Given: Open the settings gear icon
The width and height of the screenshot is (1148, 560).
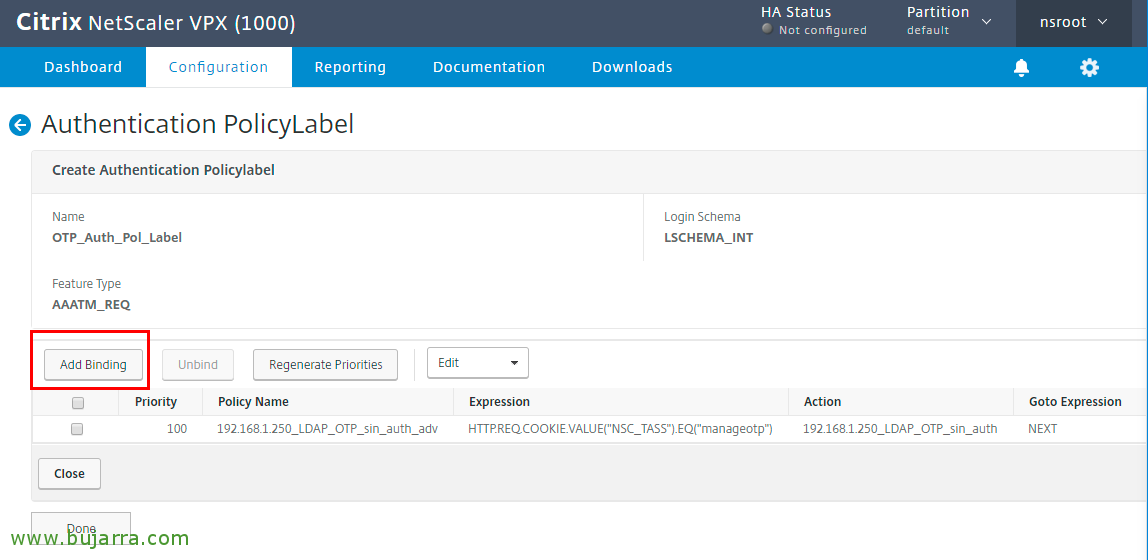Looking at the screenshot, I should tap(1089, 67).
